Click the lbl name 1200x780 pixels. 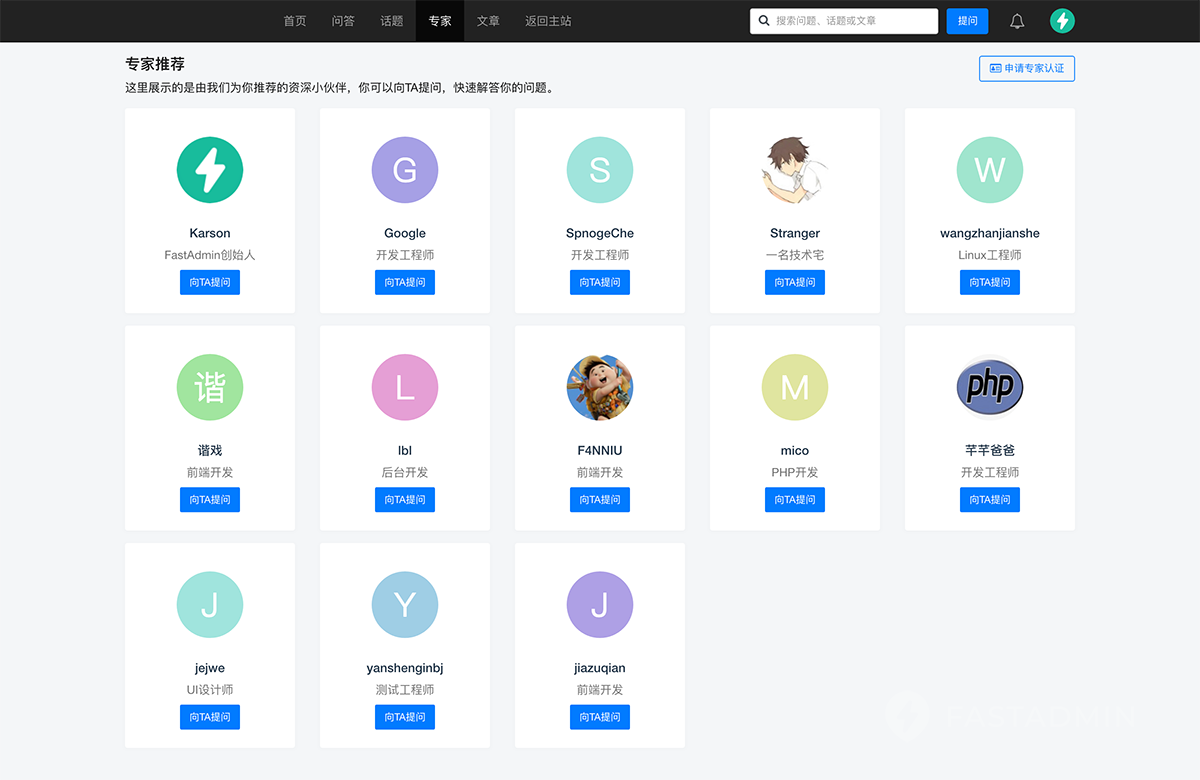click(x=405, y=450)
